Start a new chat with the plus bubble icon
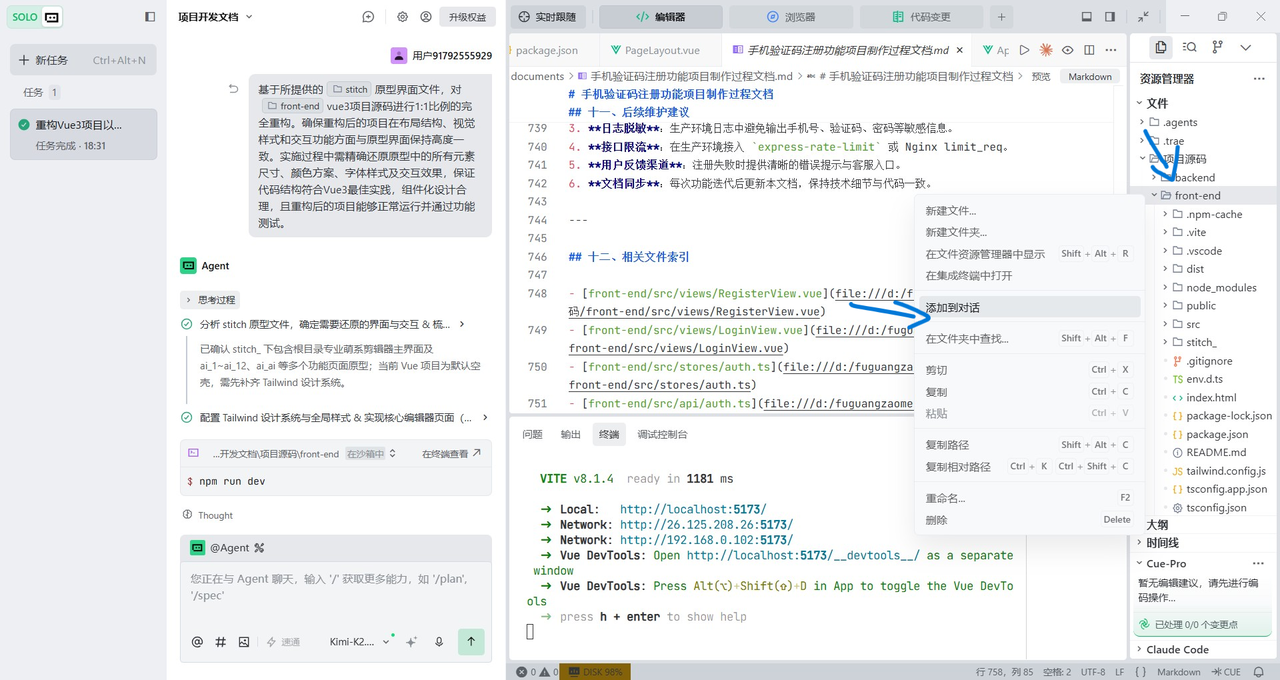 pos(369,17)
